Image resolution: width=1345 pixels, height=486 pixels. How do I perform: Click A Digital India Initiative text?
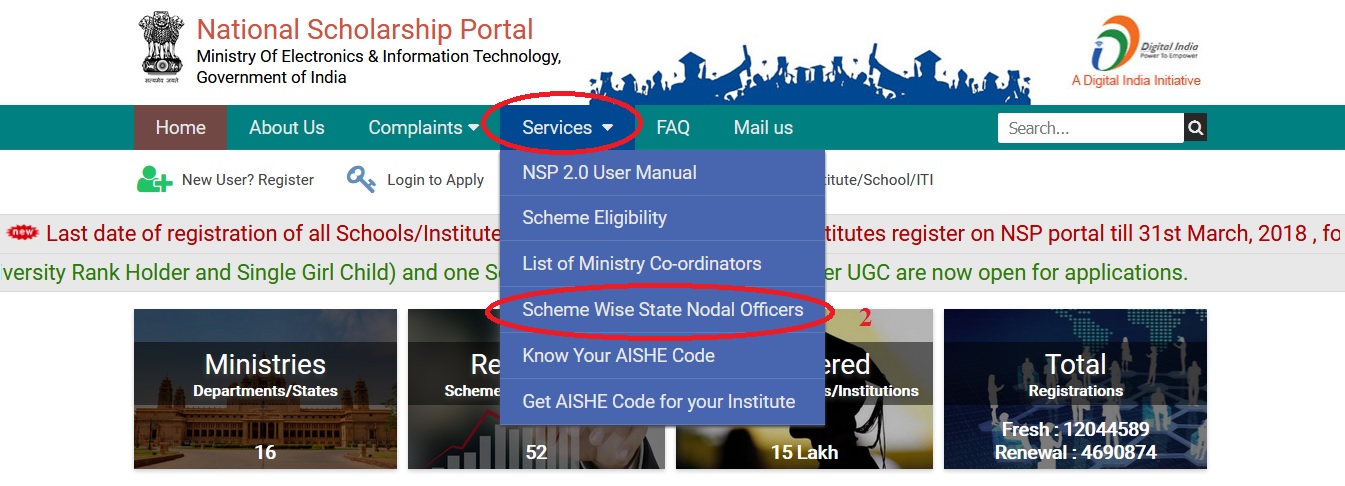click(x=1135, y=81)
